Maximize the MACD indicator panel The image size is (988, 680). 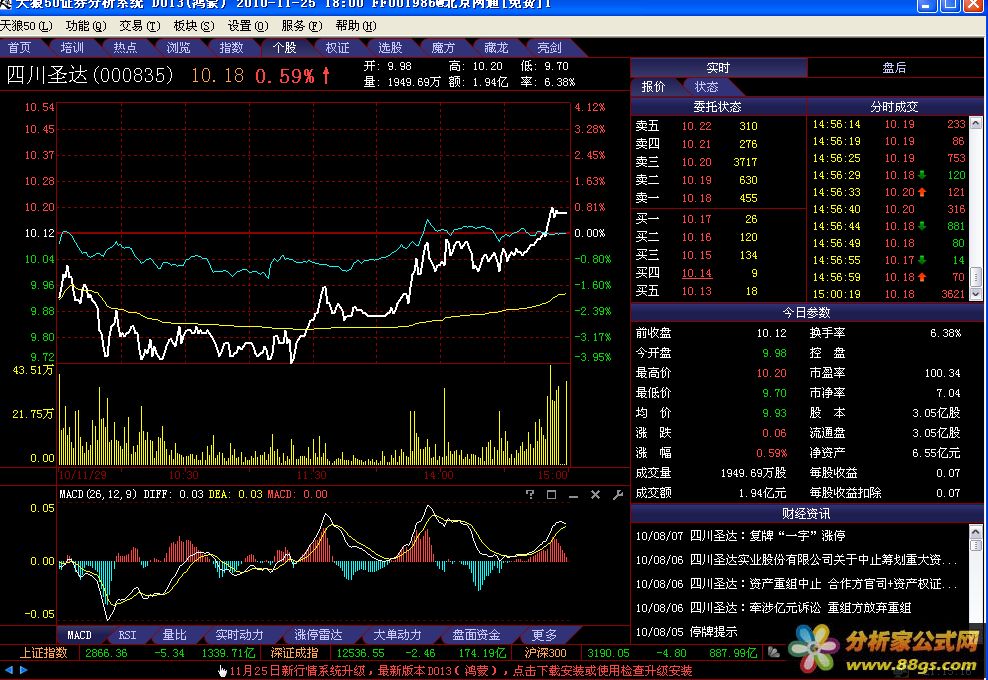click(x=551, y=495)
